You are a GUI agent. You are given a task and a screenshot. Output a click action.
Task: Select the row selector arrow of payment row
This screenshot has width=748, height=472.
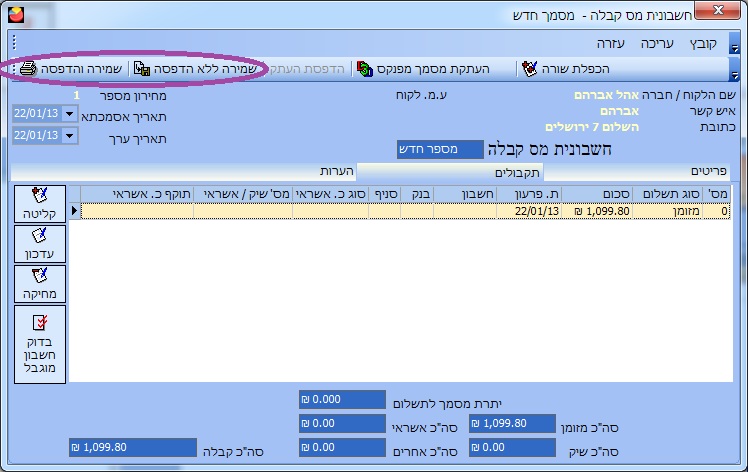pos(74,210)
